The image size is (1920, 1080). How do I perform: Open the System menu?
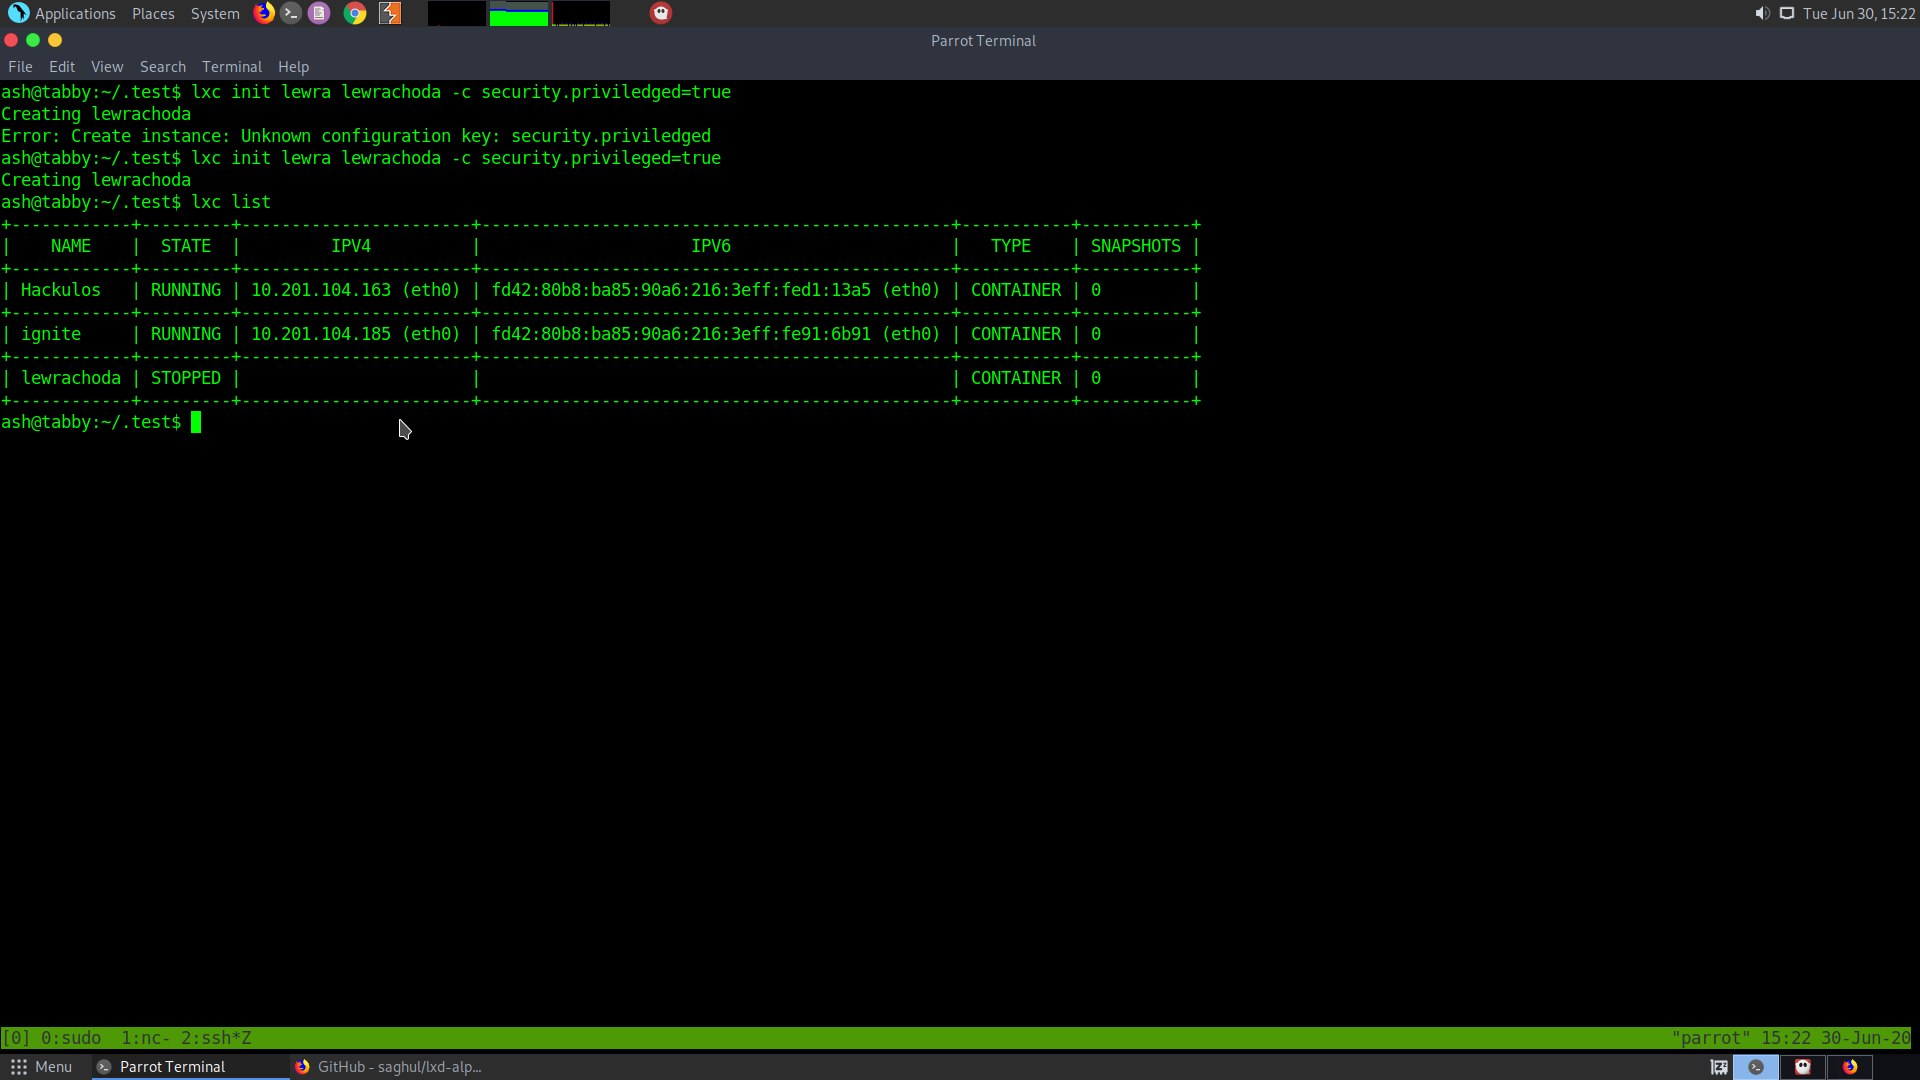(215, 13)
